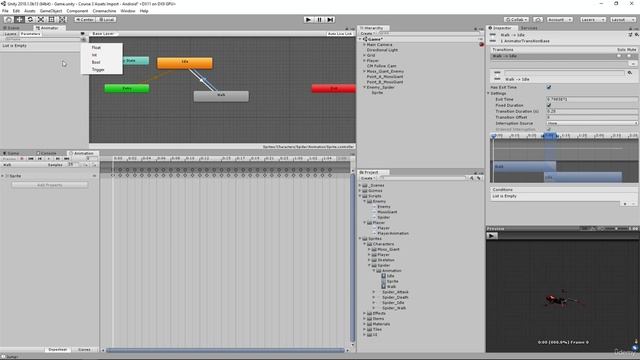Select the orange Idle state node
This screenshot has height=360, width=640.
pos(185,62)
